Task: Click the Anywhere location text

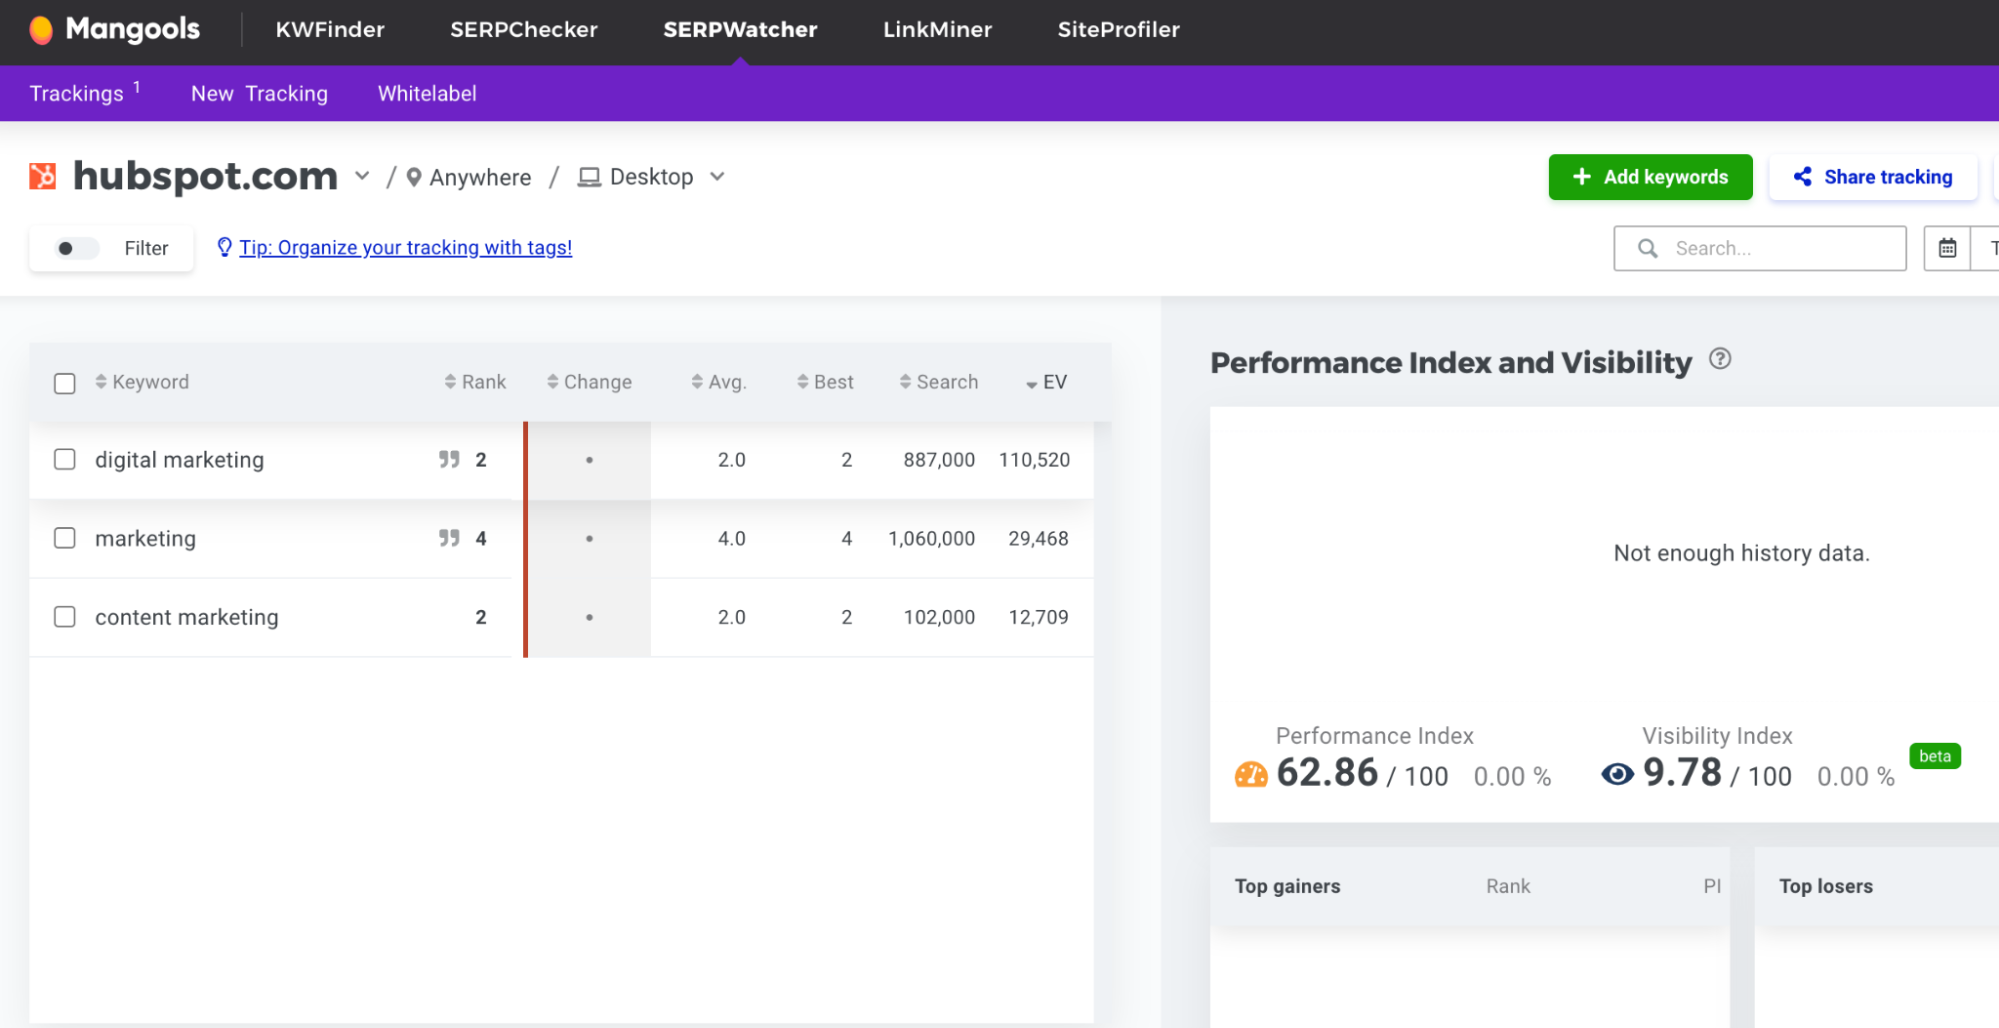Action: click(480, 177)
